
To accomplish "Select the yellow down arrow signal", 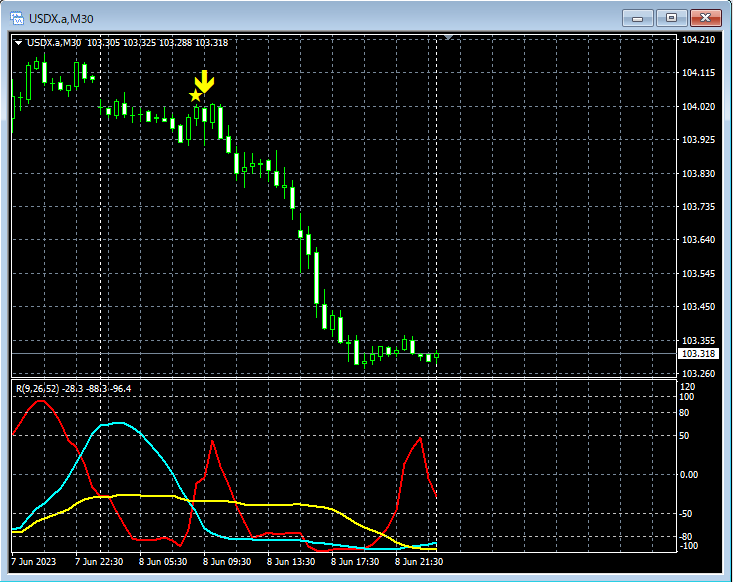I will tap(205, 81).
